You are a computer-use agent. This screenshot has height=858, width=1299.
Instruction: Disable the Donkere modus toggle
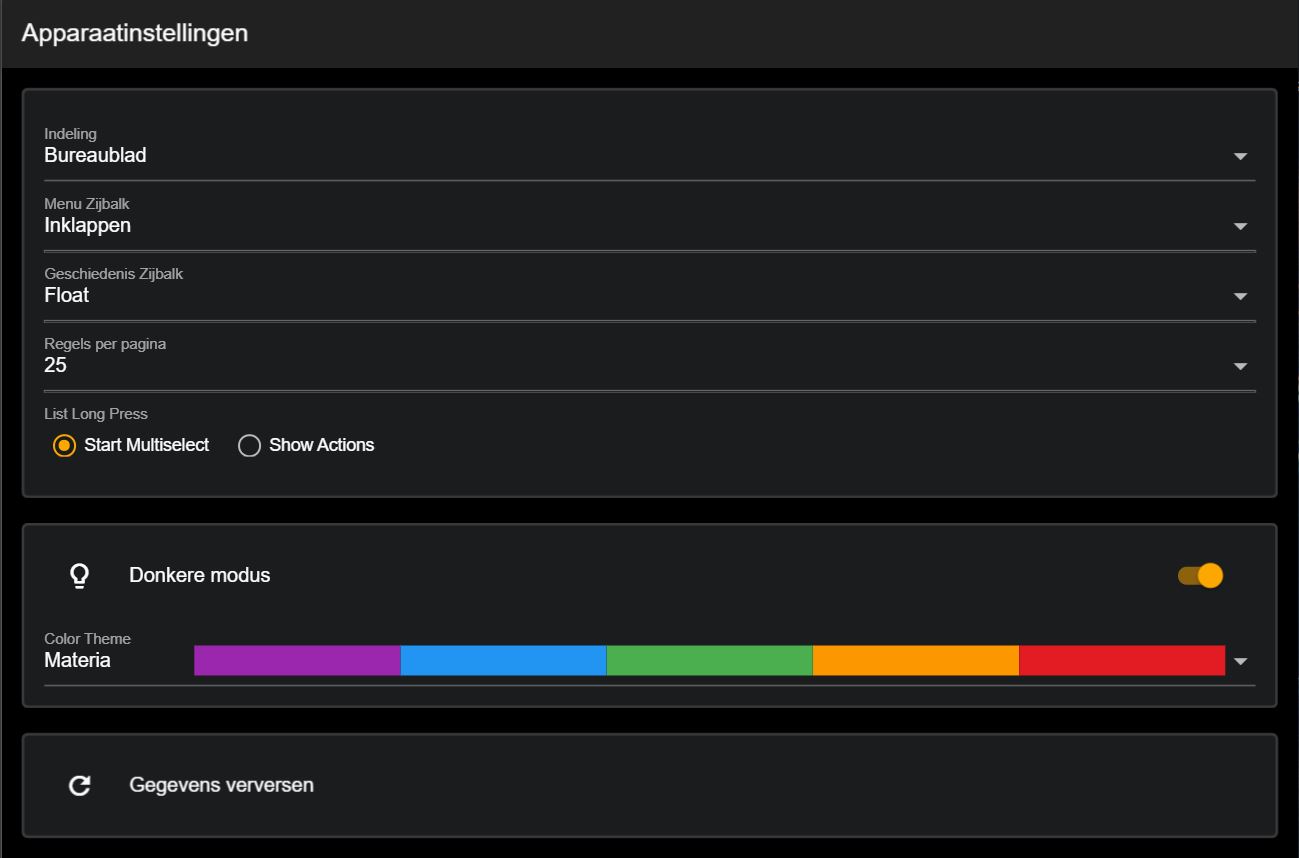click(x=1200, y=574)
